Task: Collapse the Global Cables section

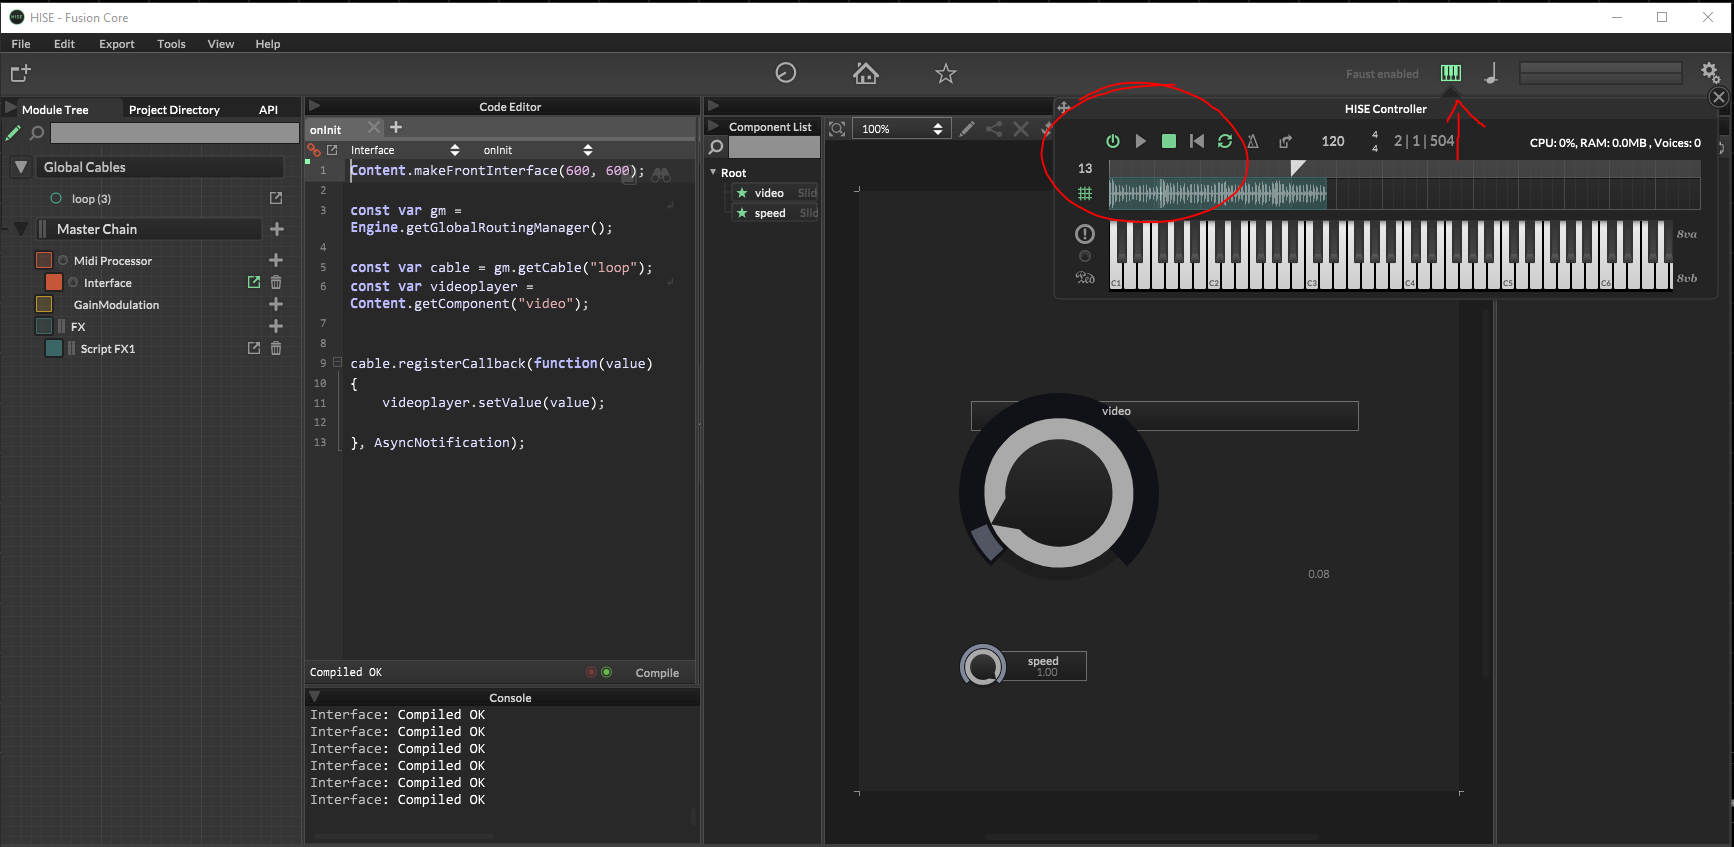Action: coord(21,167)
